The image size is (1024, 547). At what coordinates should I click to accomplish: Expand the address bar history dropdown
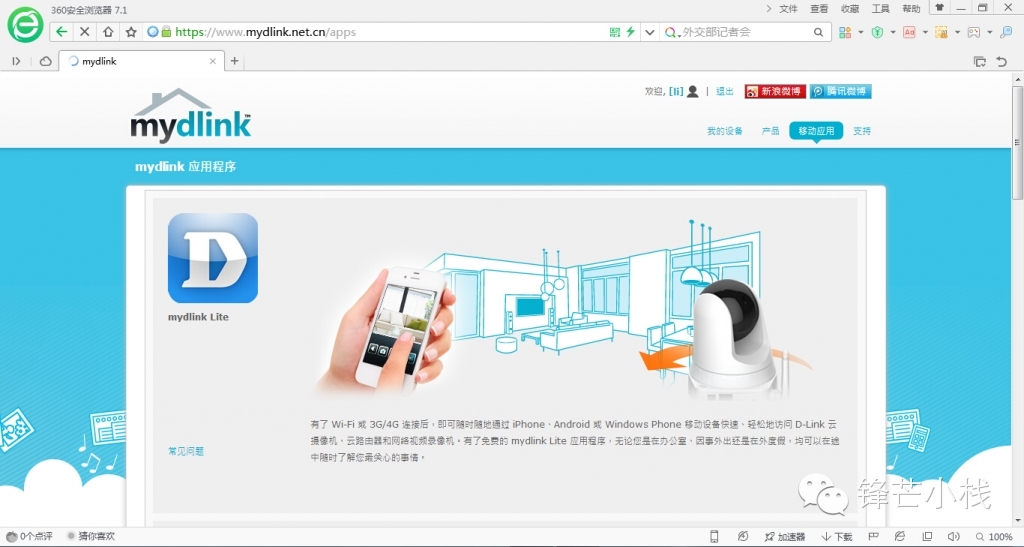click(x=649, y=32)
